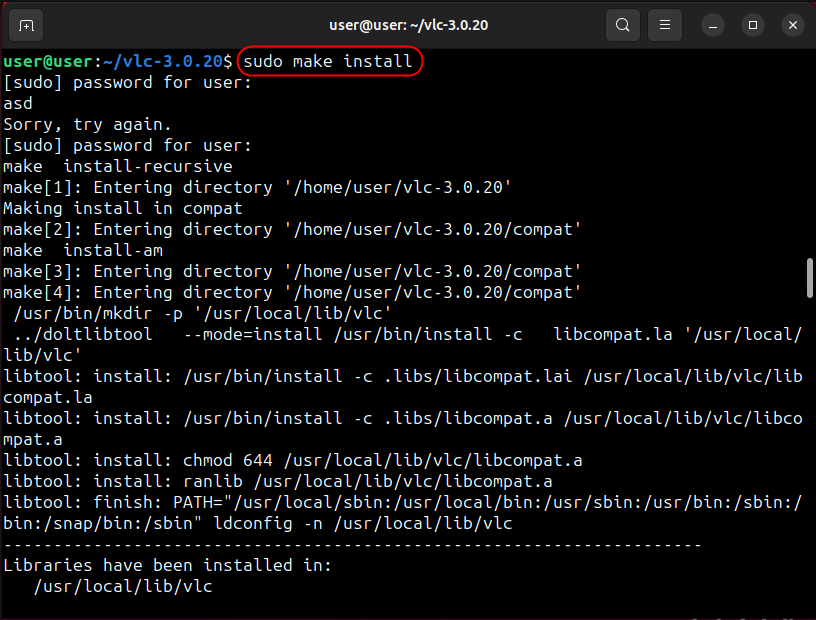The width and height of the screenshot is (816, 620).
Task: Minimize the terminal window
Action: point(713,25)
